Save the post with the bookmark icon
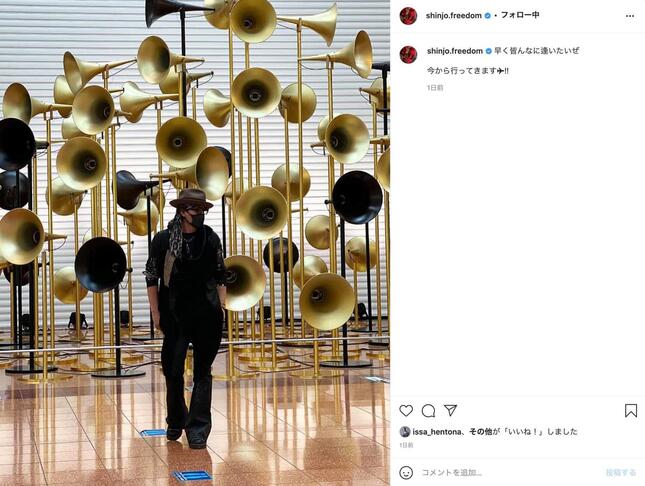The width and height of the screenshot is (645, 486). tap(631, 410)
